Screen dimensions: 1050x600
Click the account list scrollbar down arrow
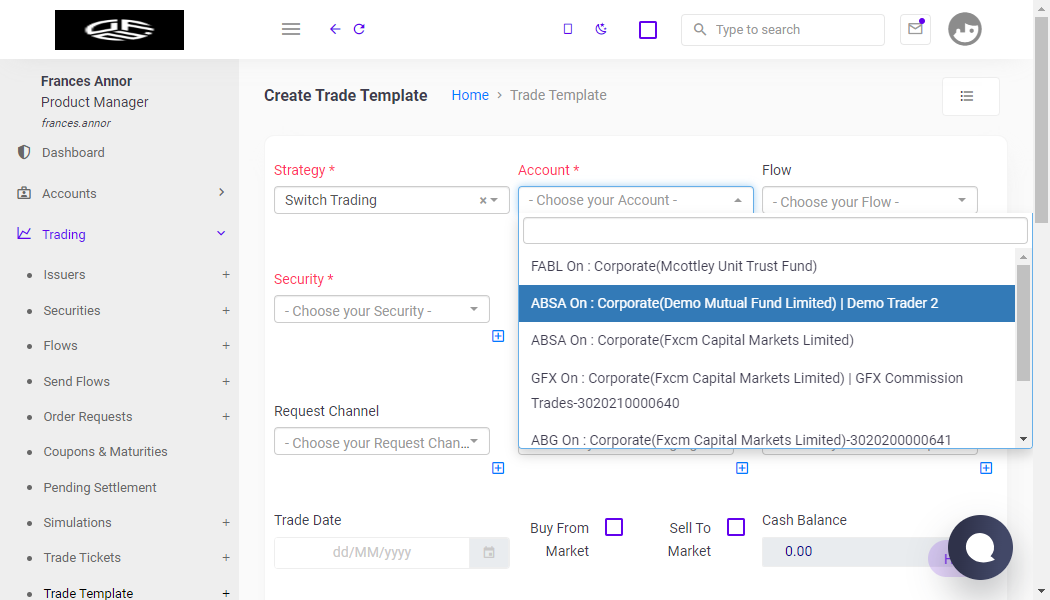[1023, 439]
